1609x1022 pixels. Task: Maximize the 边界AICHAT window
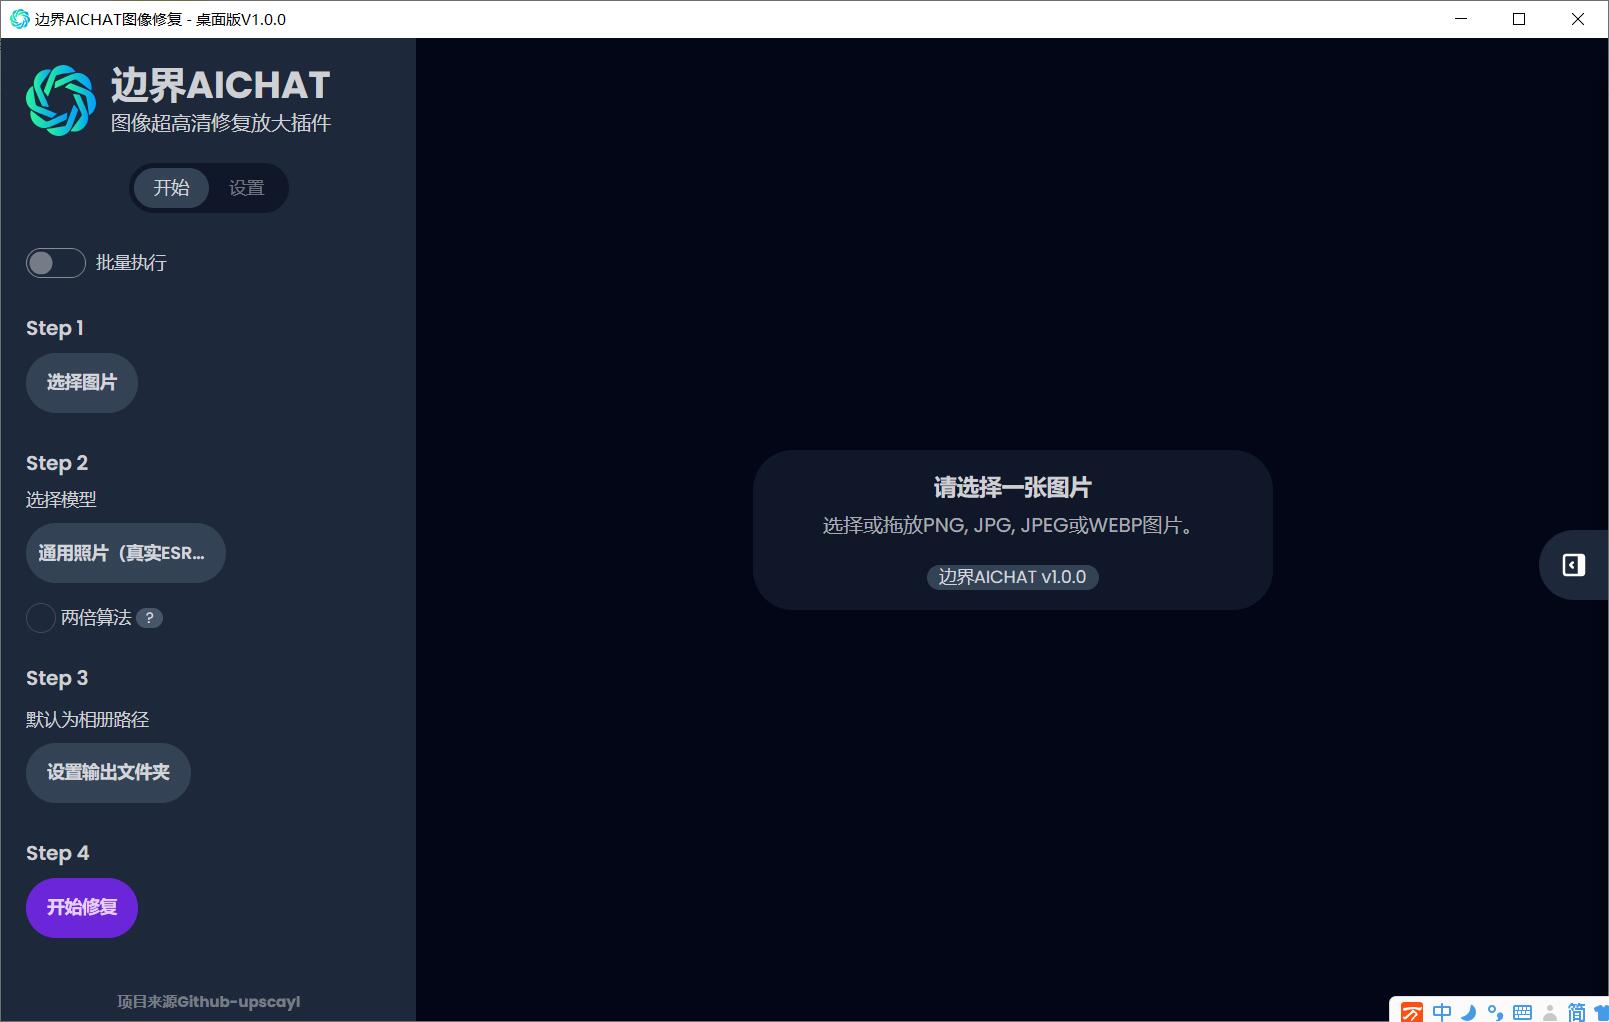click(x=1519, y=19)
